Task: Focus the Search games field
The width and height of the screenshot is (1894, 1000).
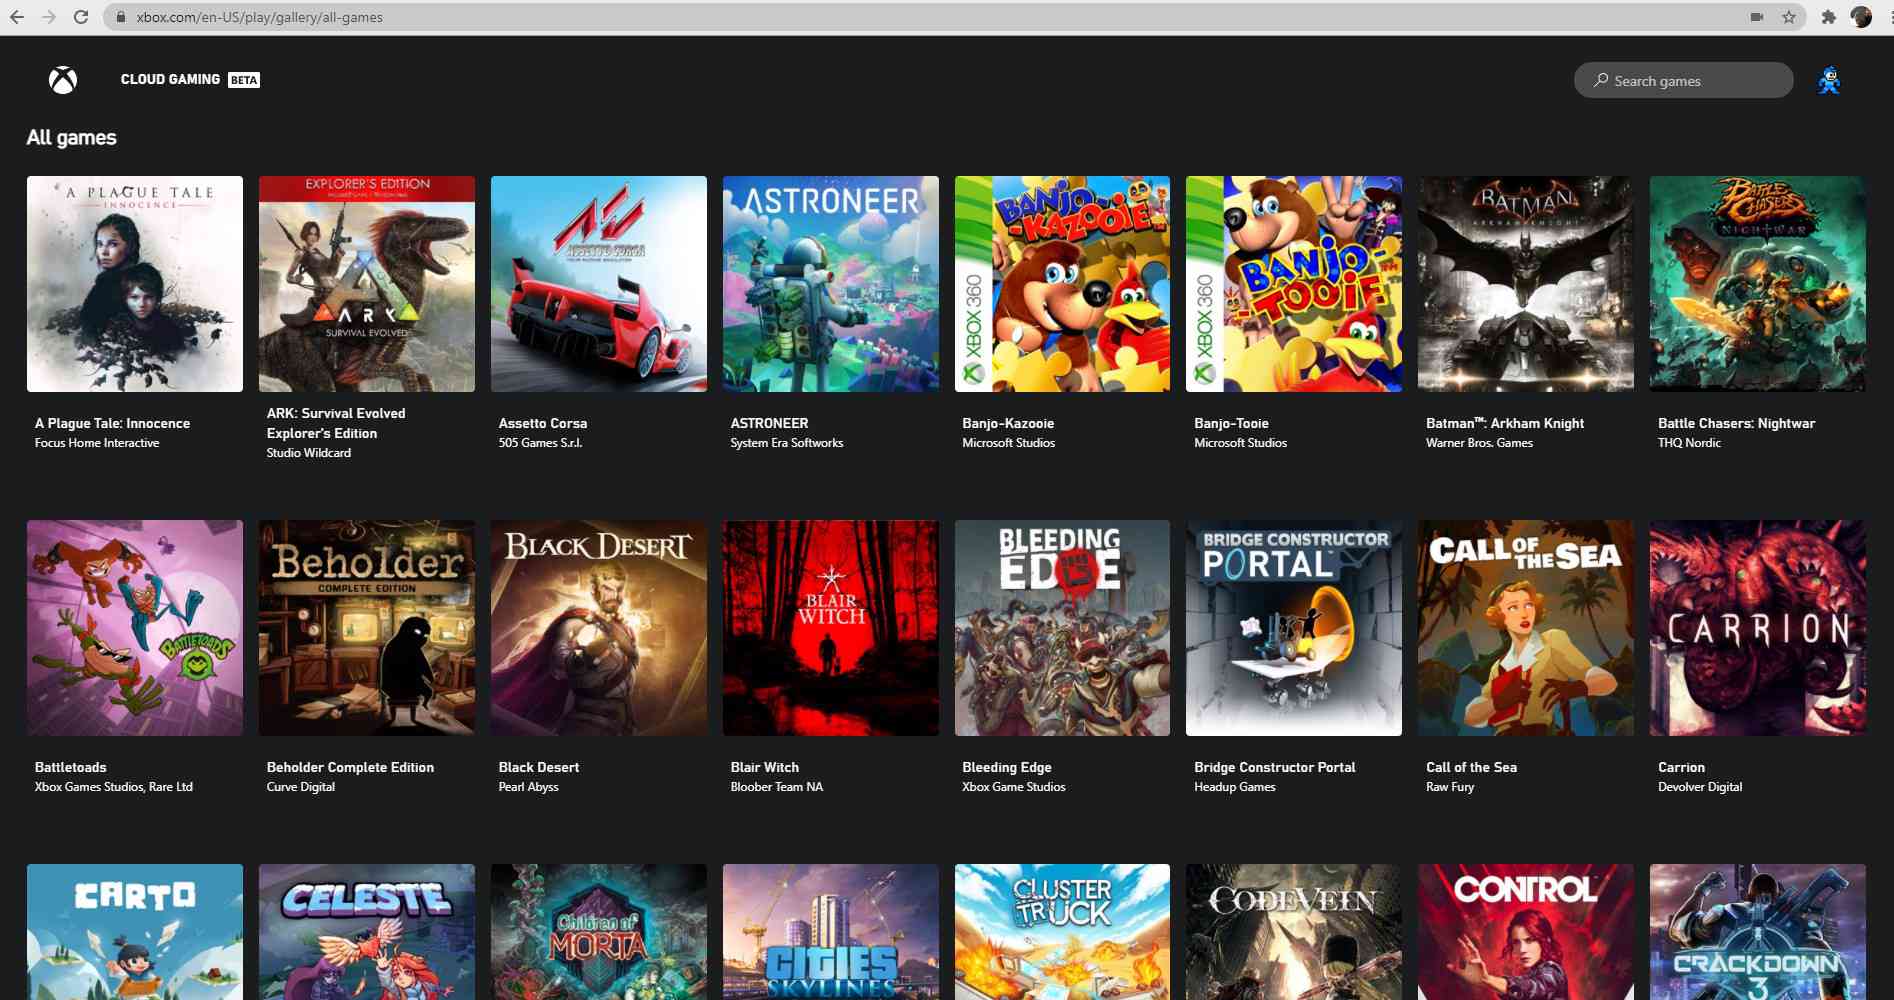Action: coord(1683,80)
